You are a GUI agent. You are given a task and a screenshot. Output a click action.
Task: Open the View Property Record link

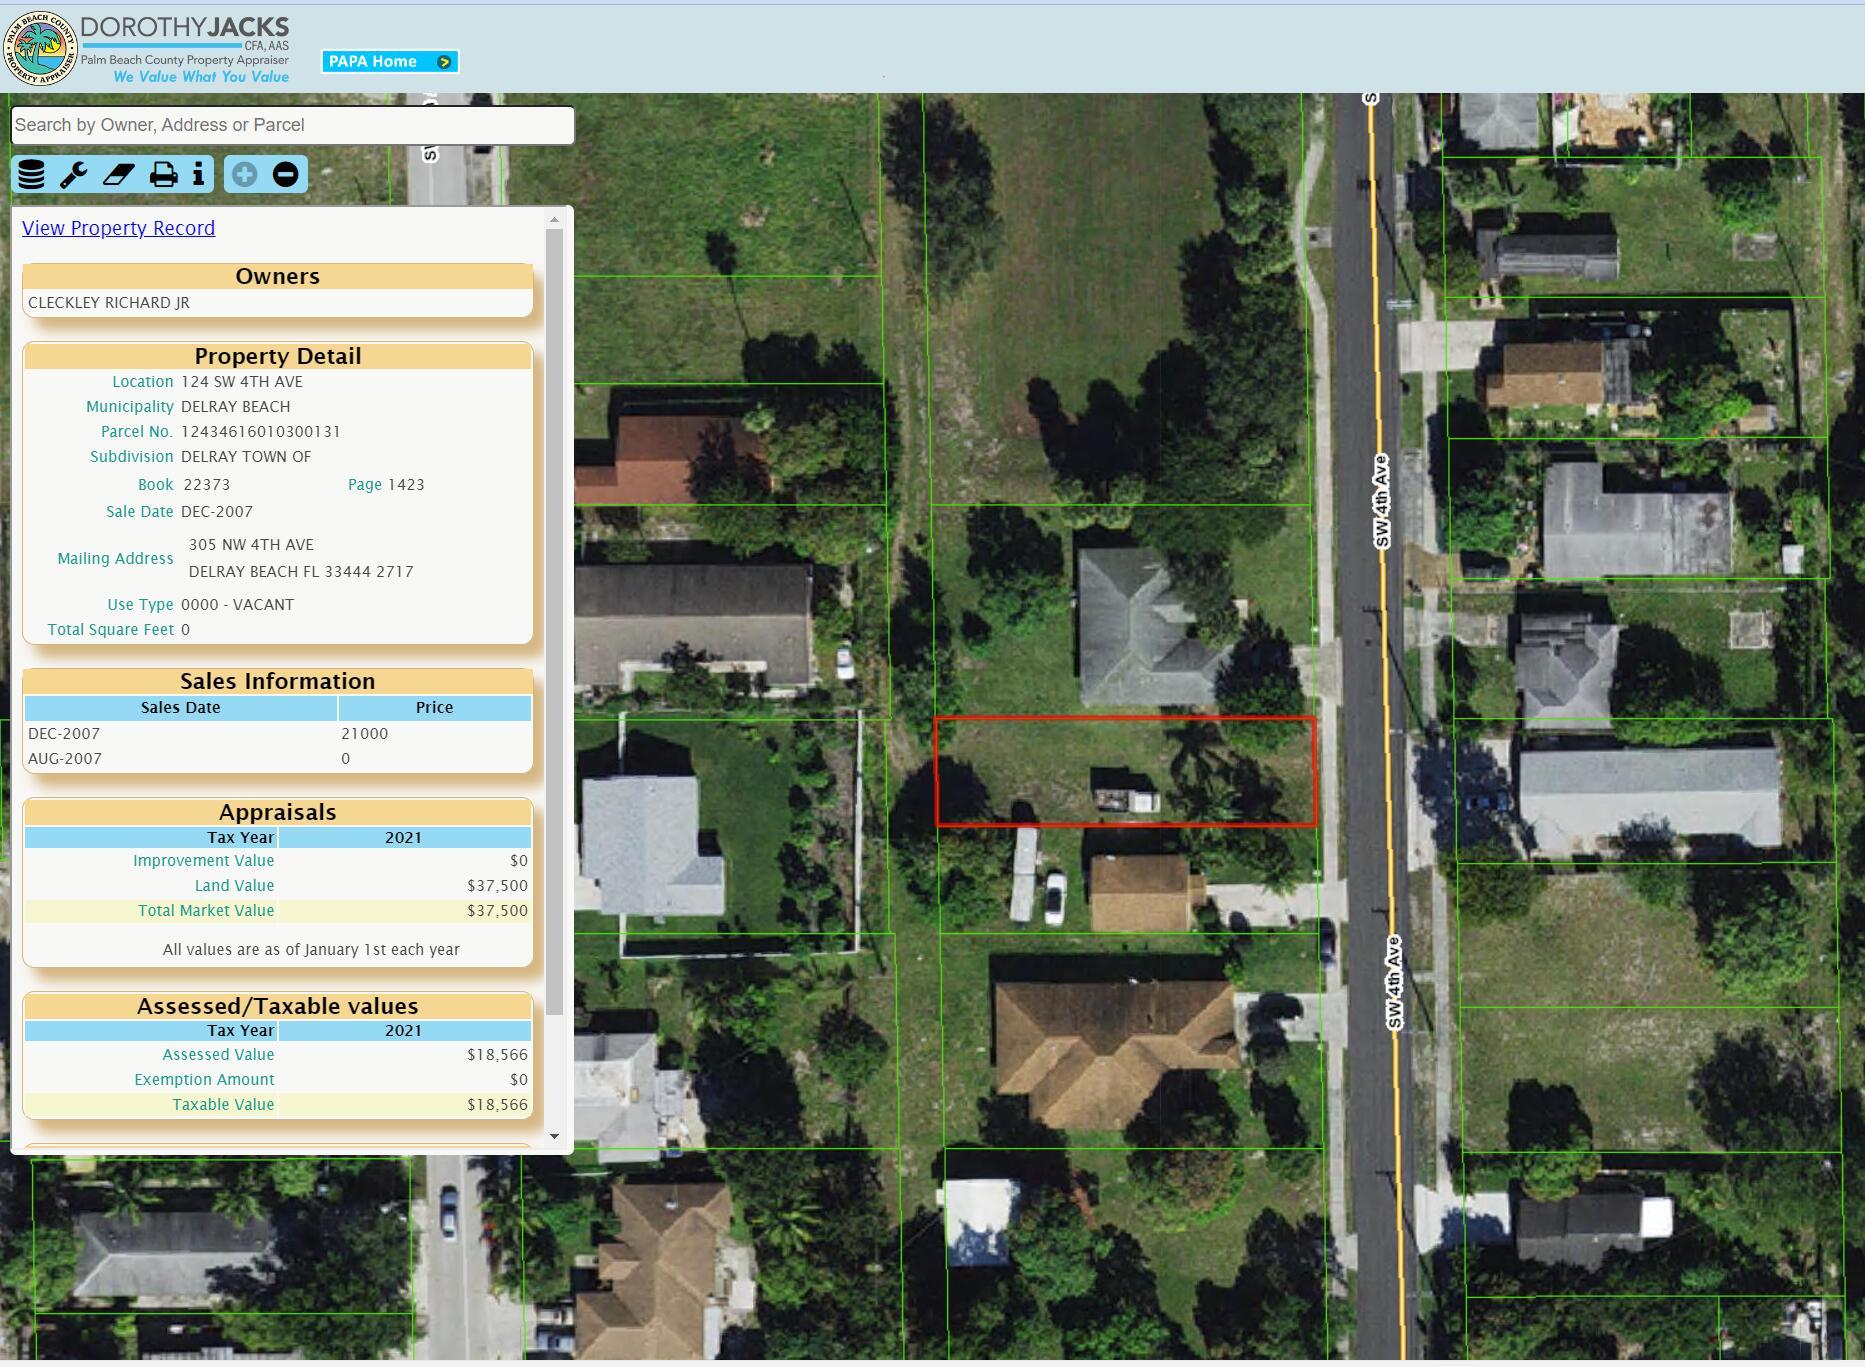[x=118, y=228]
